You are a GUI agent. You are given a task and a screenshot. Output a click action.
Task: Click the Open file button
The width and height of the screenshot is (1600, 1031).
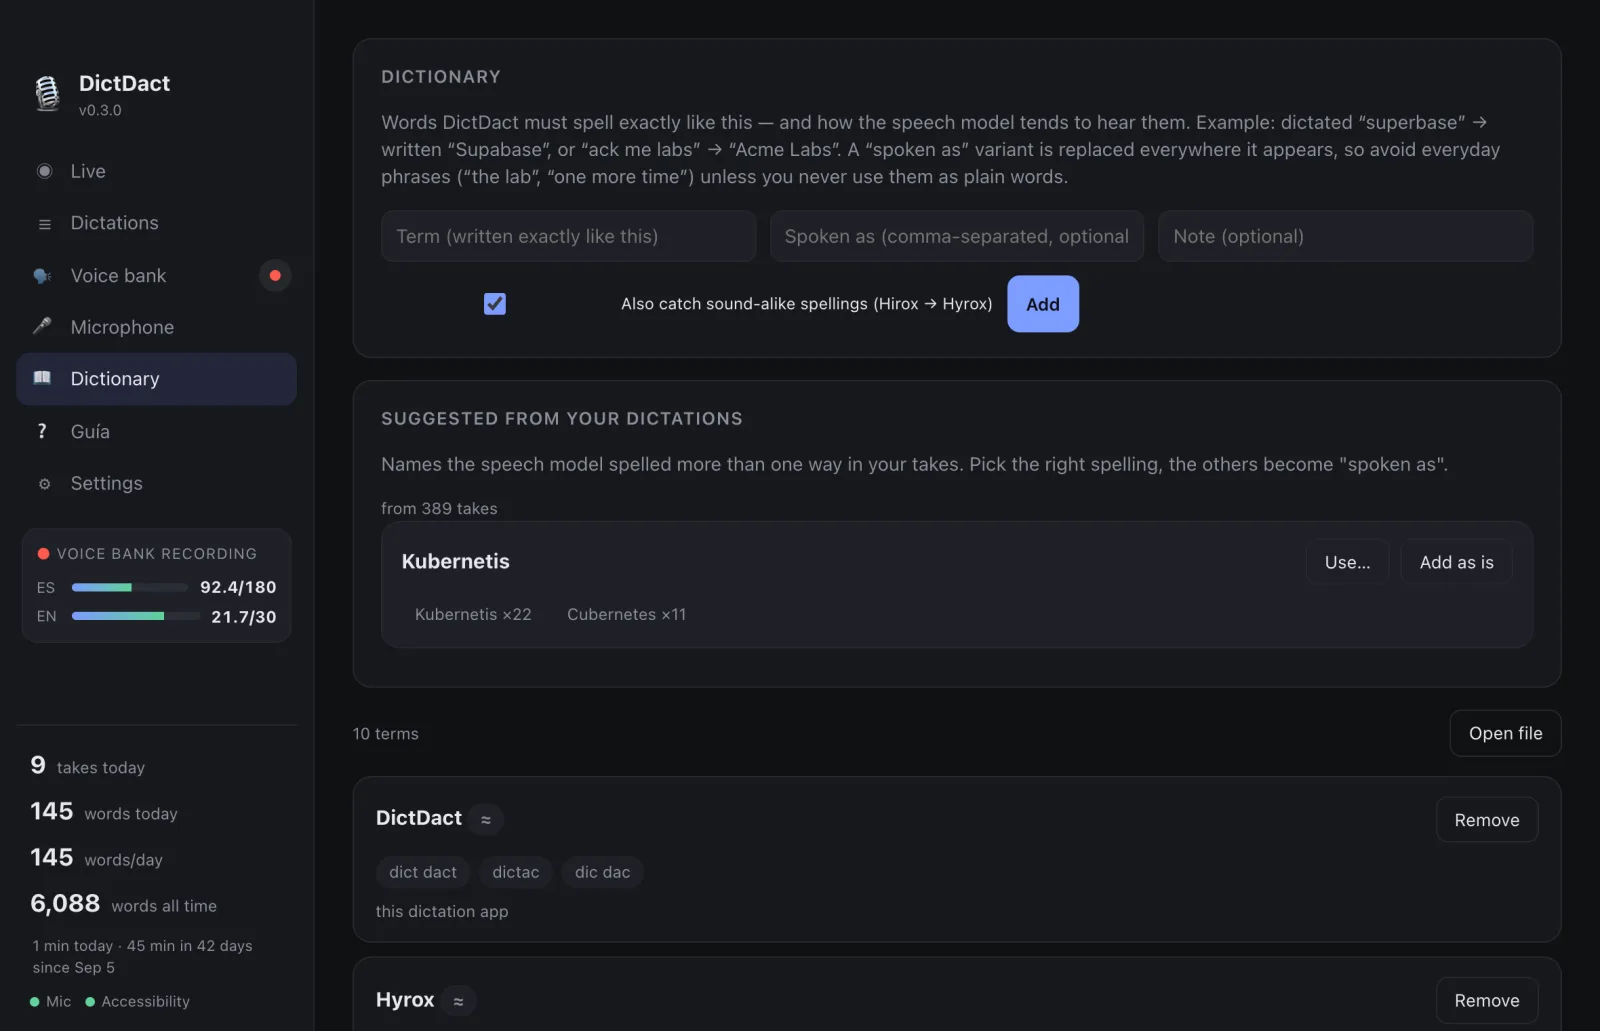(1505, 733)
